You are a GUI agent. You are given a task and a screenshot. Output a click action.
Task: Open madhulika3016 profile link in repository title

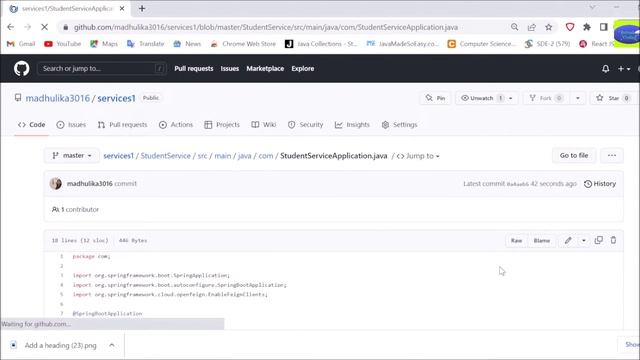58,98
